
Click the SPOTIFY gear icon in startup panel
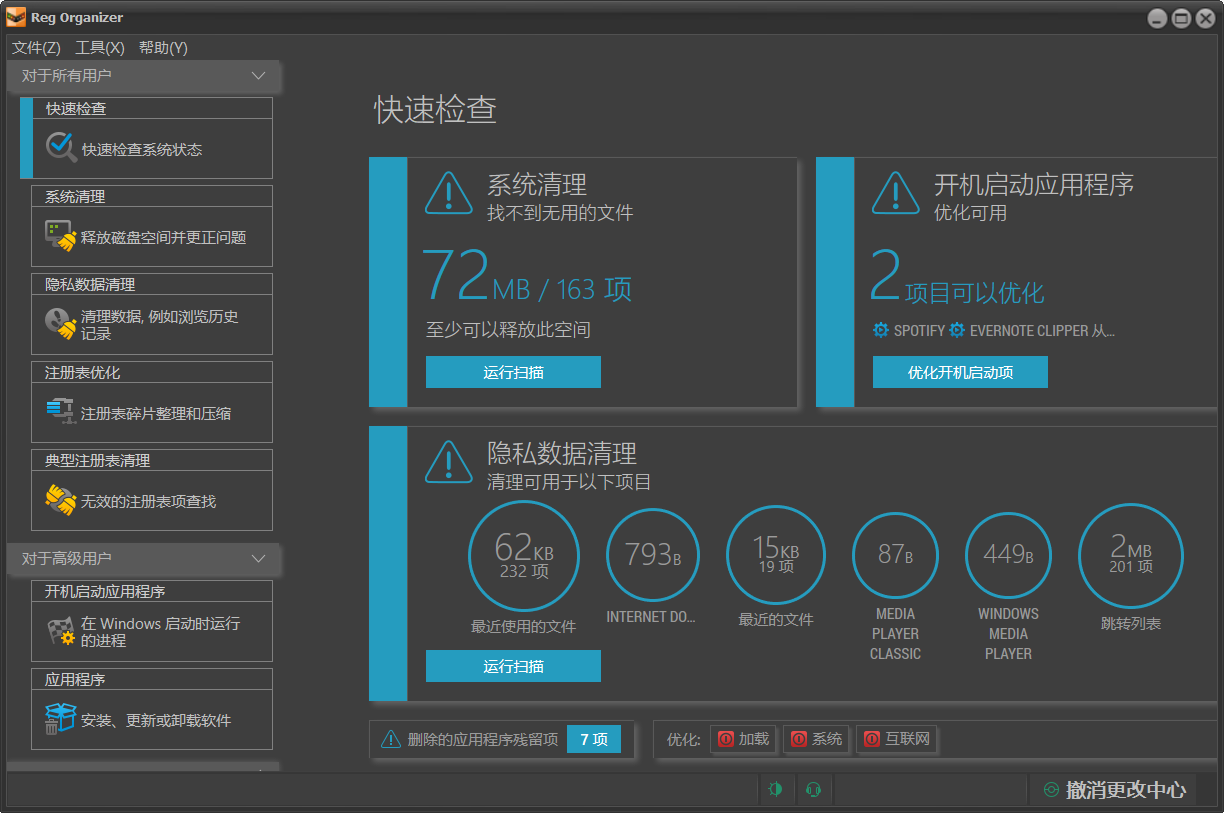coord(881,329)
